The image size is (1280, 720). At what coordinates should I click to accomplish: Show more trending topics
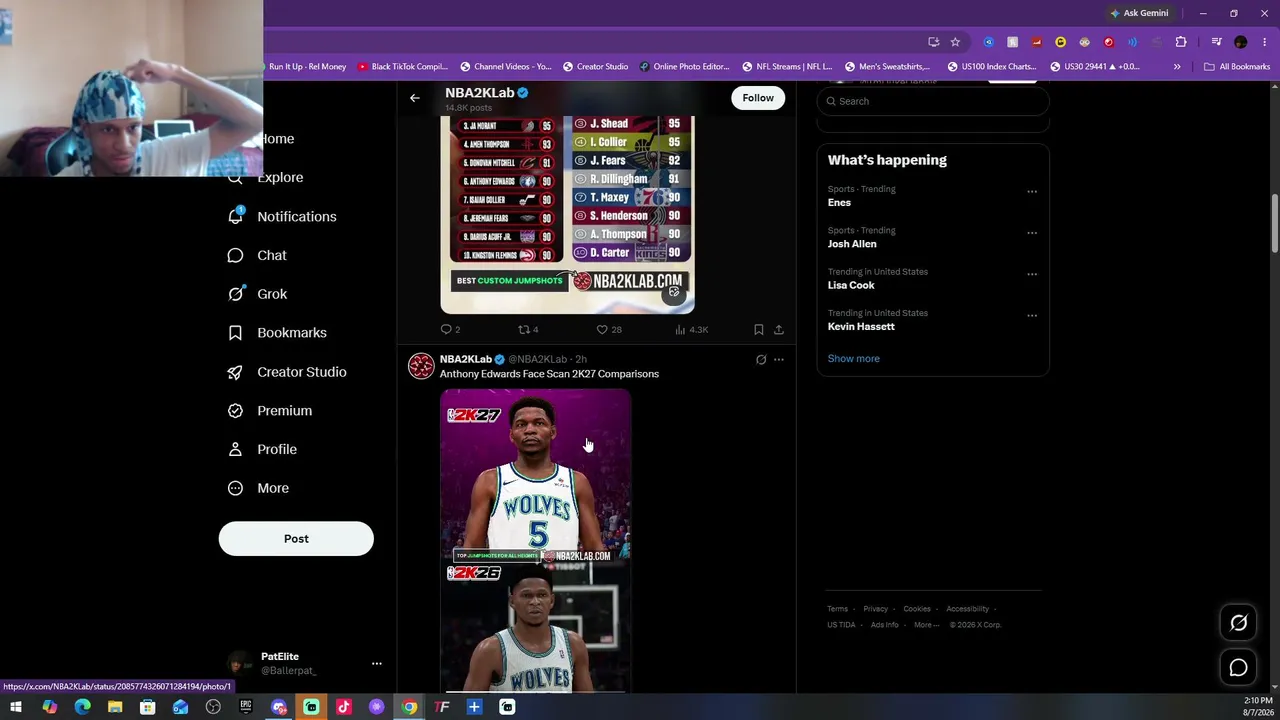pyautogui.click(x=854, y=358)
